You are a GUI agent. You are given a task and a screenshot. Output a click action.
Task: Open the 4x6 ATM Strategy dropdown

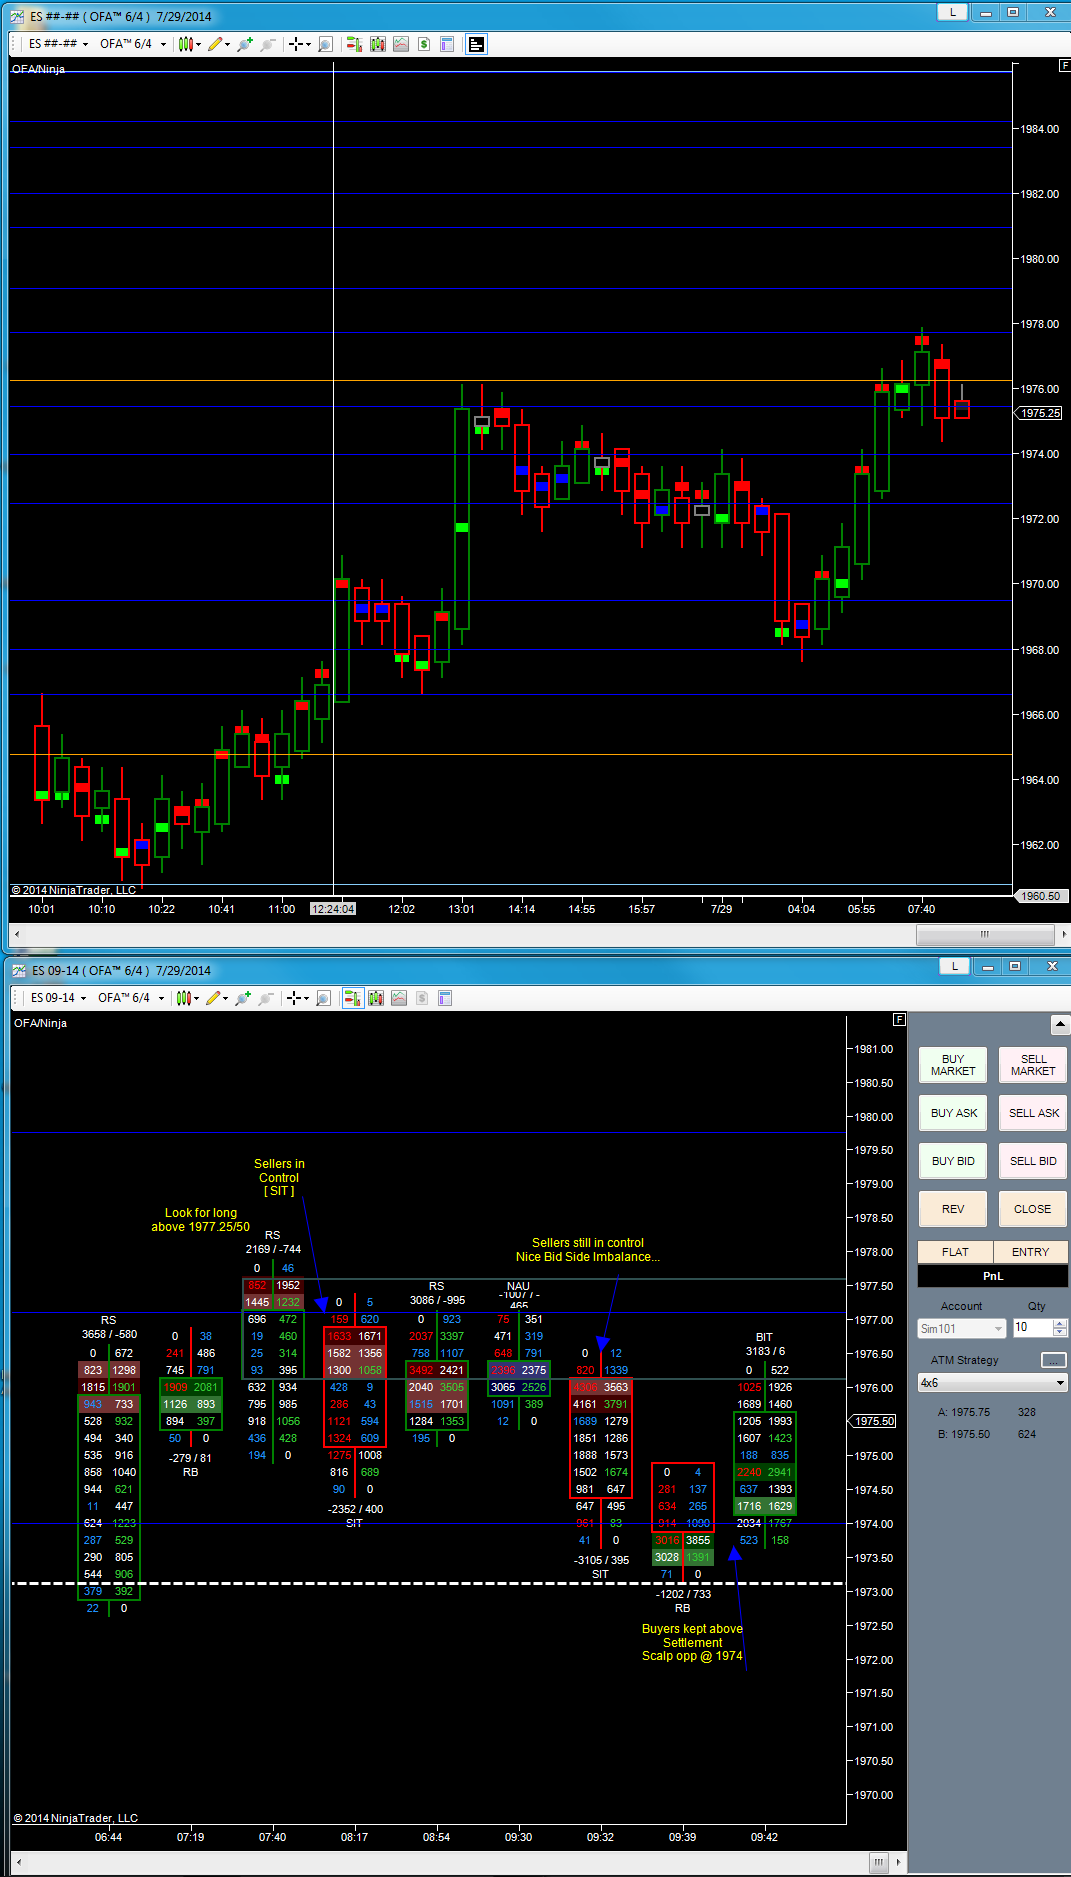[992, 1383]
